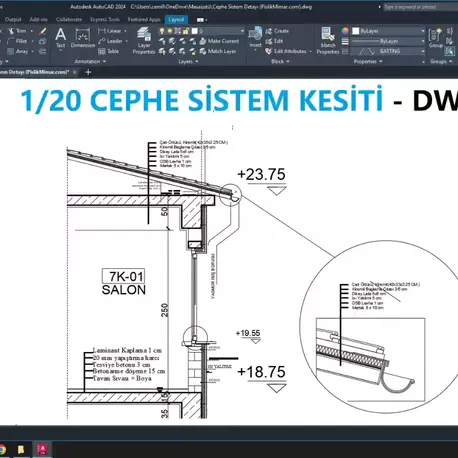Select the Match Properties tool
Image resolution: width=458 pixels, height=458 pixels.
click(x=328, y=41)
